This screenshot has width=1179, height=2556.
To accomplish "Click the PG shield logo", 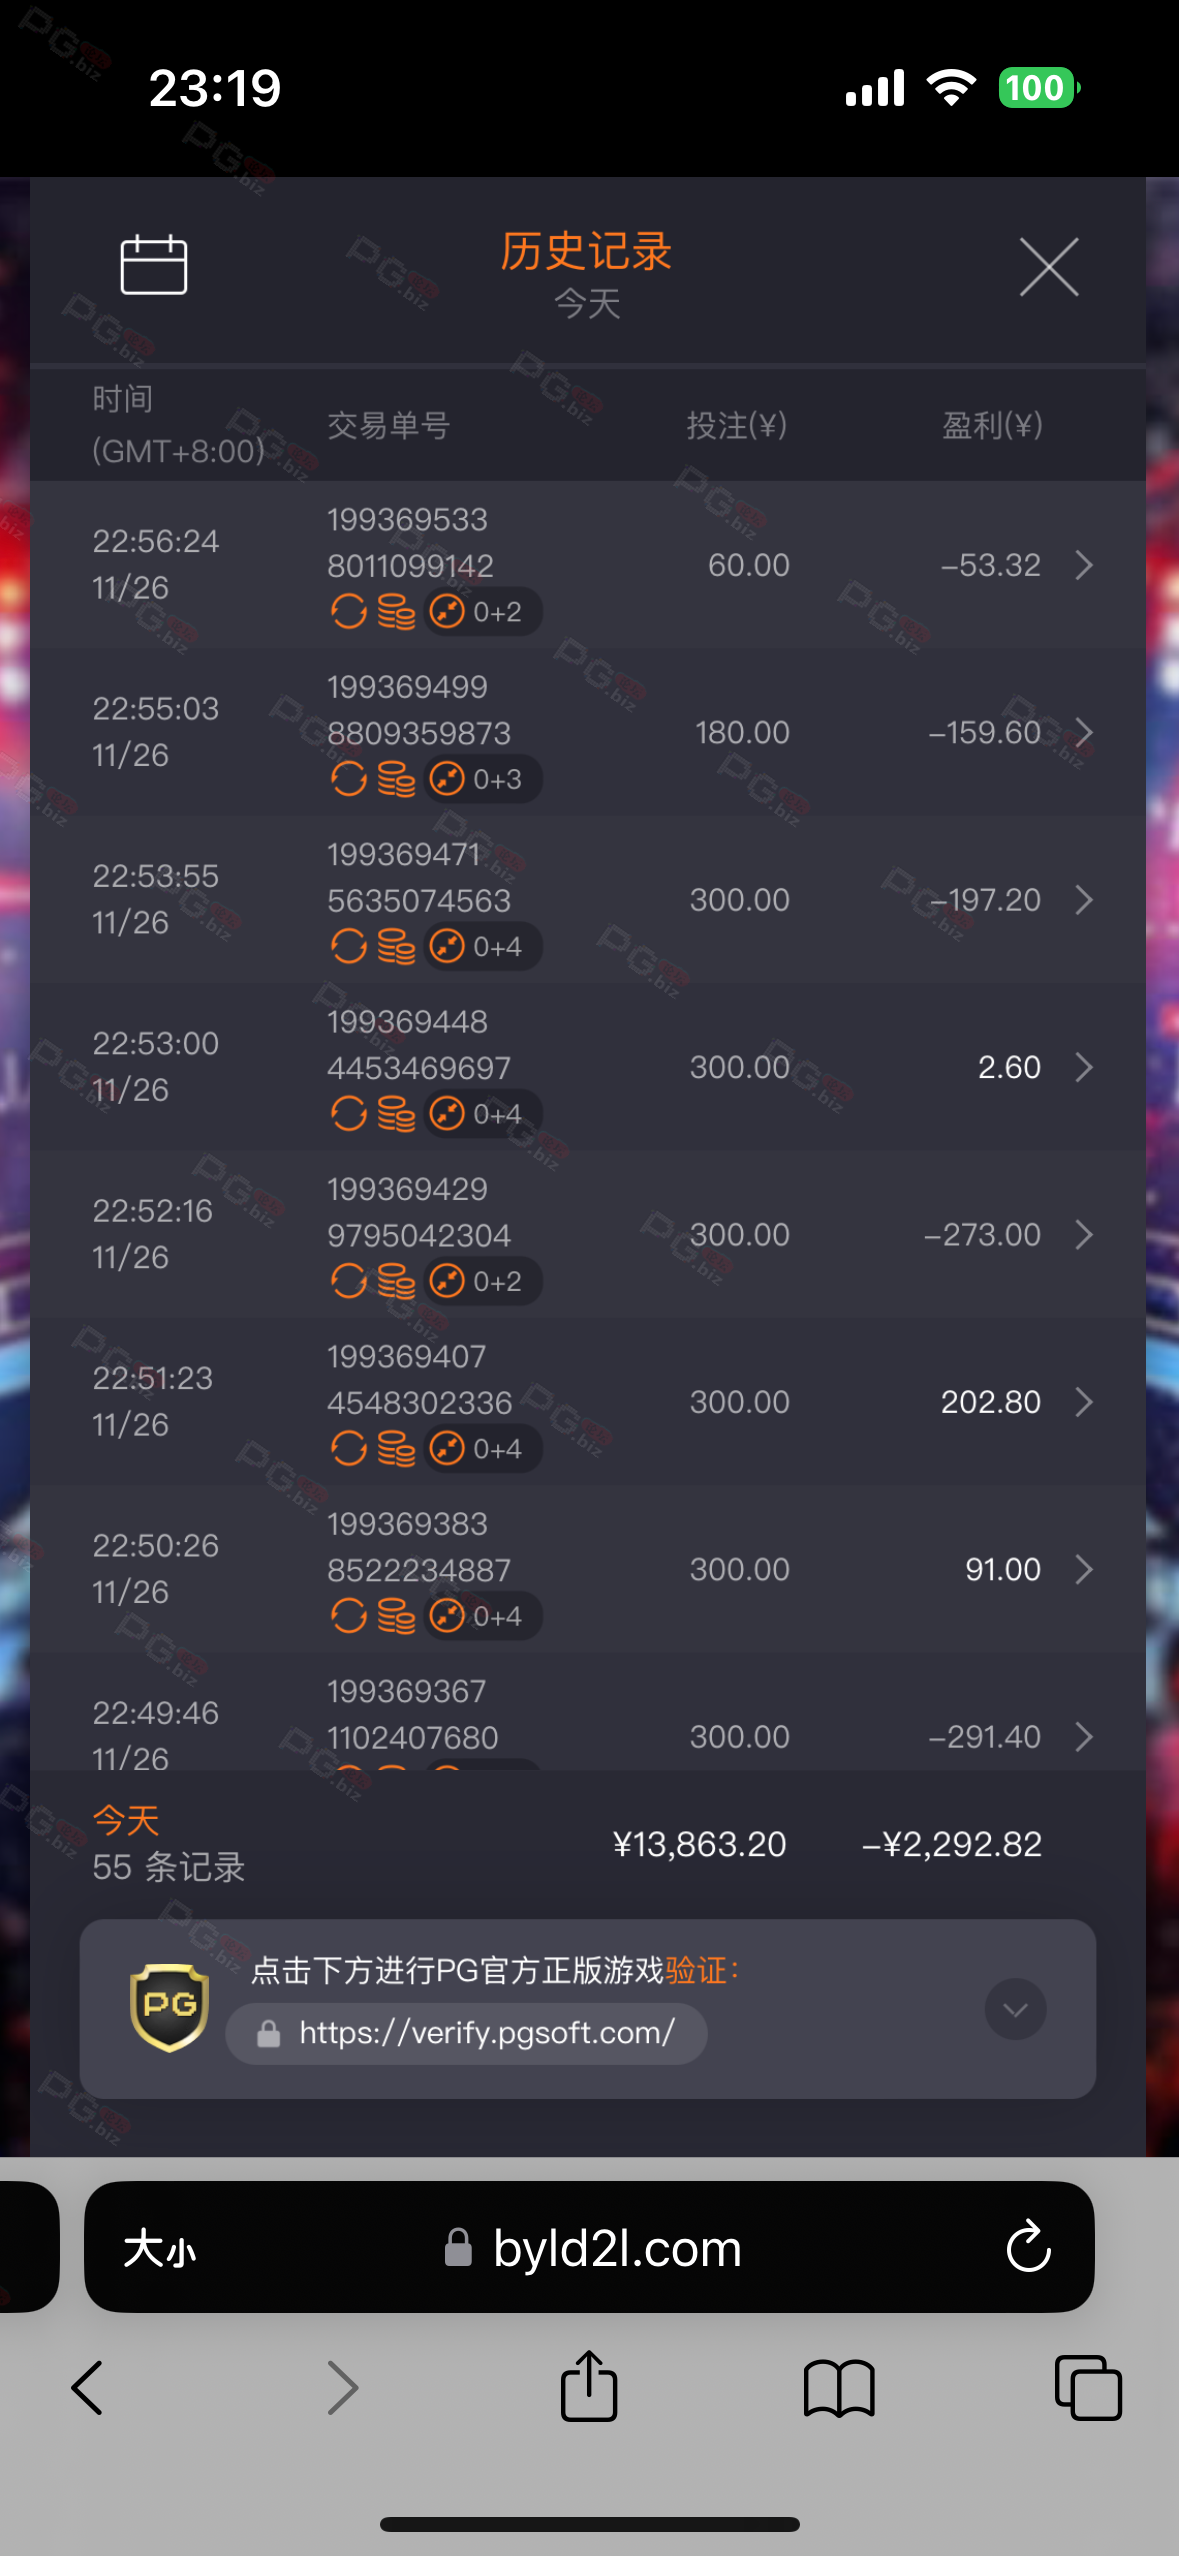I will (x=169, y=2007).
